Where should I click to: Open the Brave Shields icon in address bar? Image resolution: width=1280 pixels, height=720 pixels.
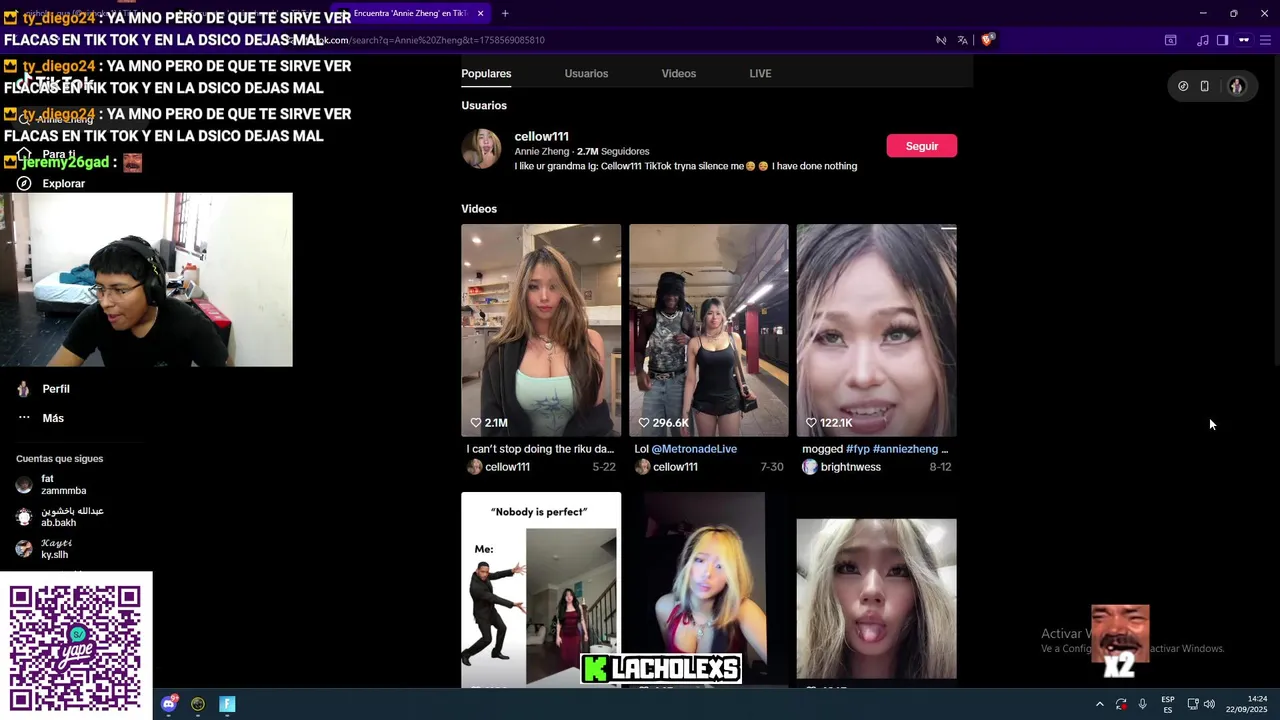tap(987, 40)
